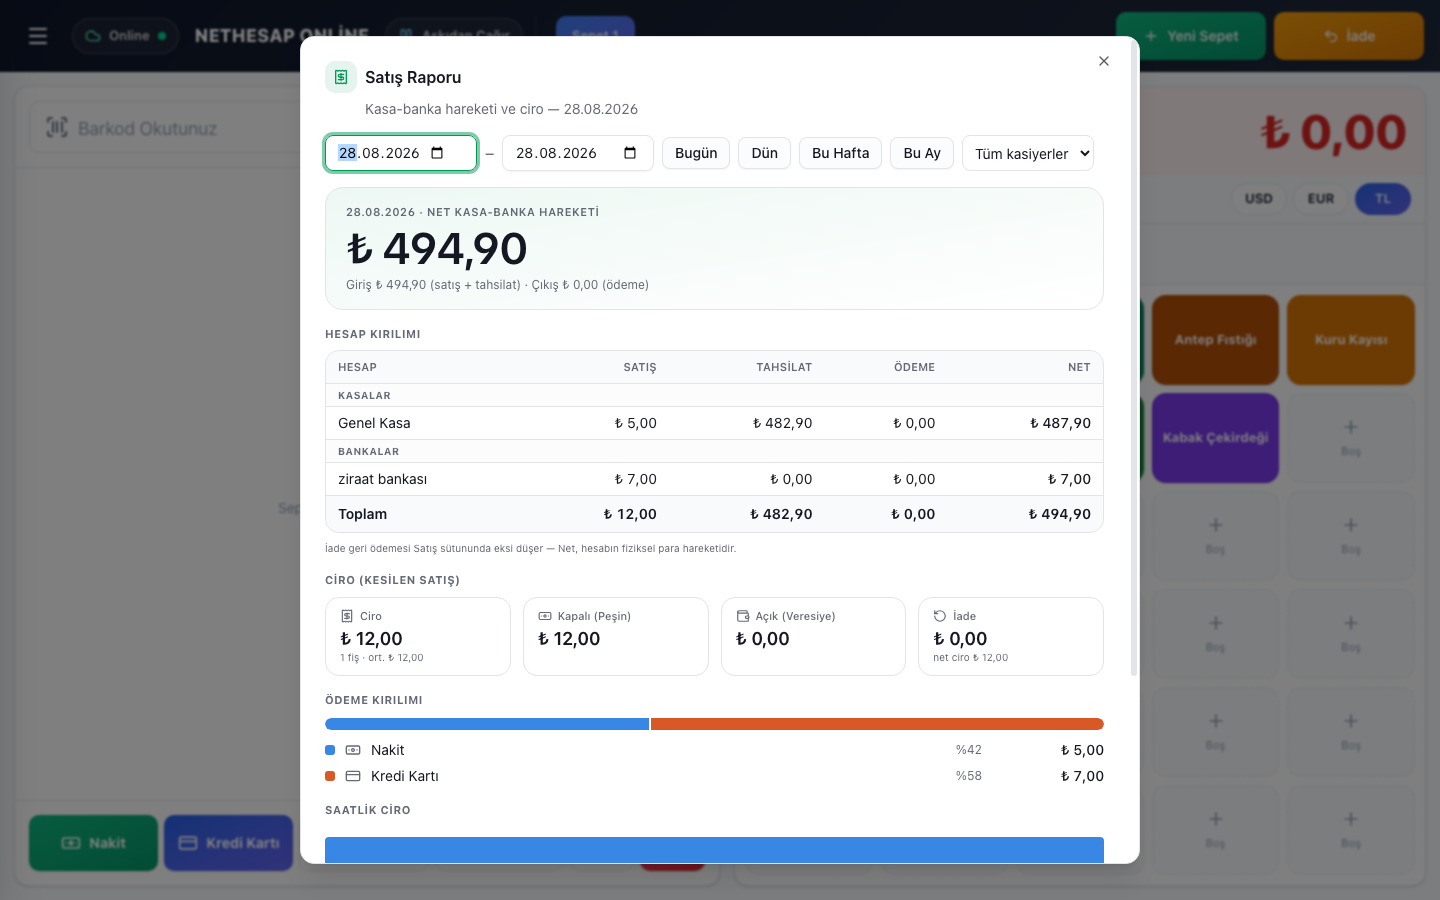The height and width of the screenshot is (900, 1440).
Task: Click the Kuru Kayısı product tile
Action: 1351,340
